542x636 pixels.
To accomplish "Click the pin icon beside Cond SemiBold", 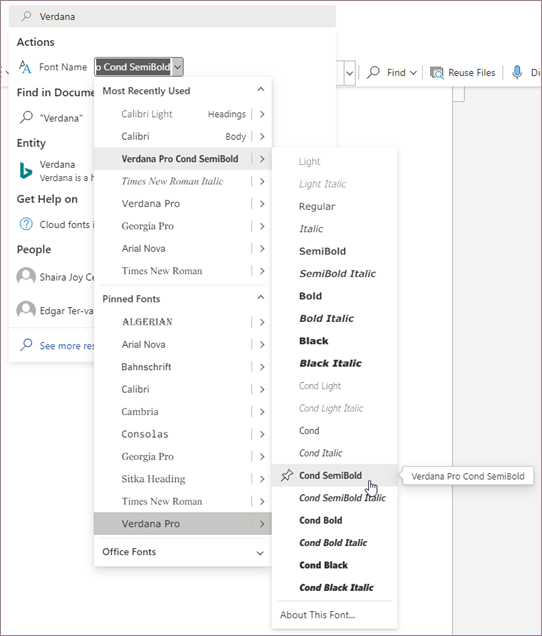I will tap(287, 475).
